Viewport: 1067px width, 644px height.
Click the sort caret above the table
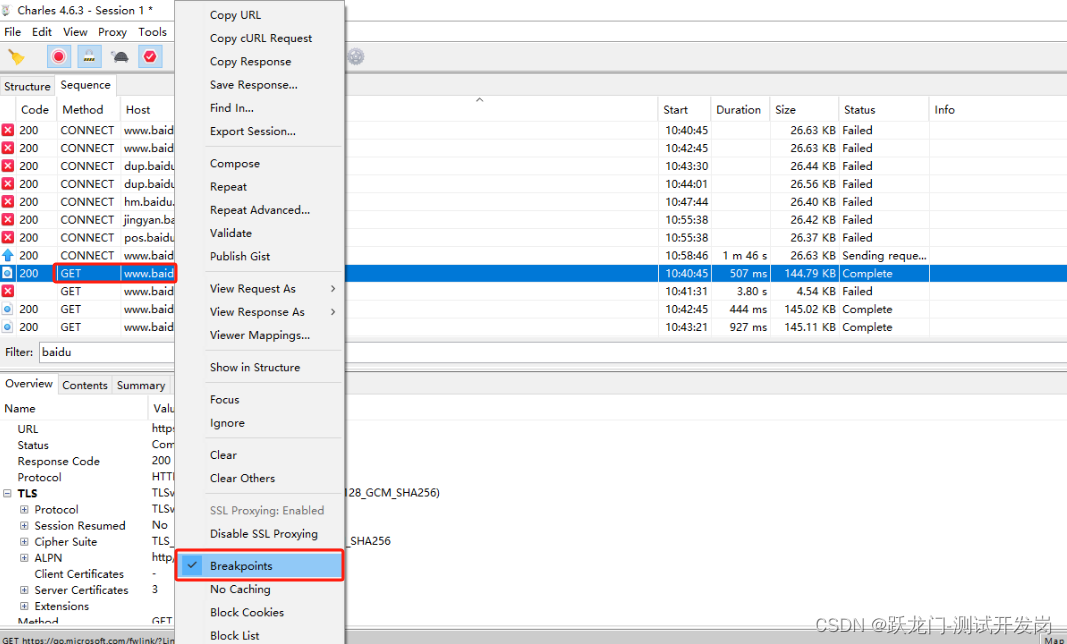[x=479, y=100]
